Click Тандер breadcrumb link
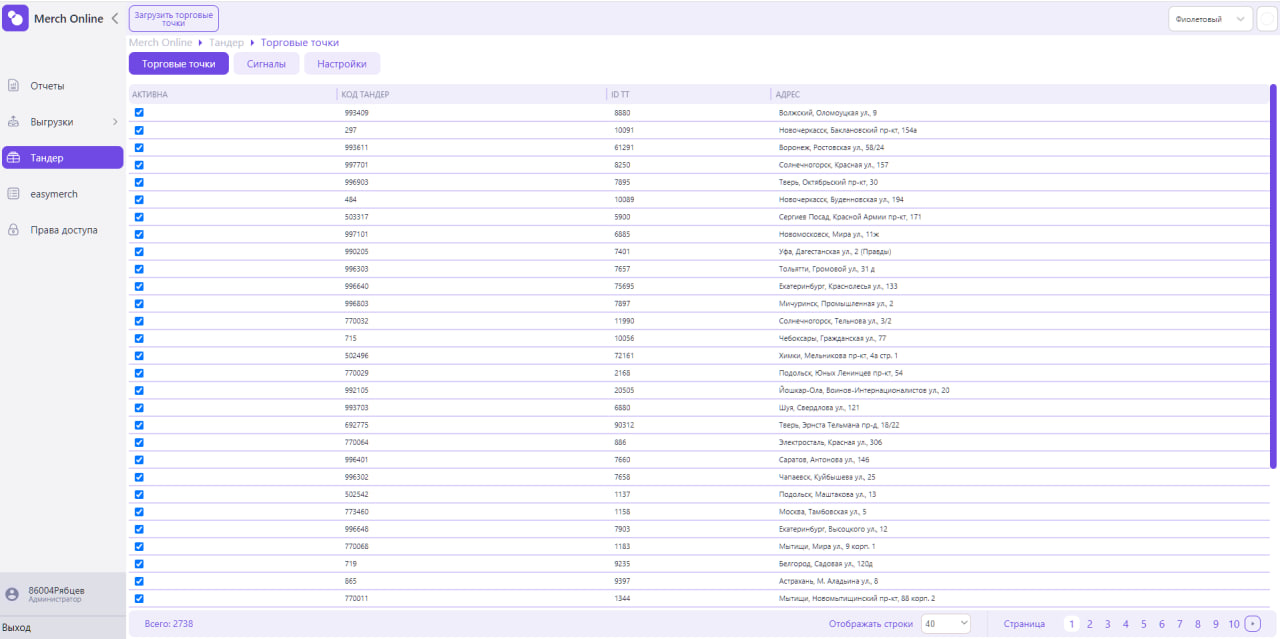The image size is (1280, 639). point(226,43)
